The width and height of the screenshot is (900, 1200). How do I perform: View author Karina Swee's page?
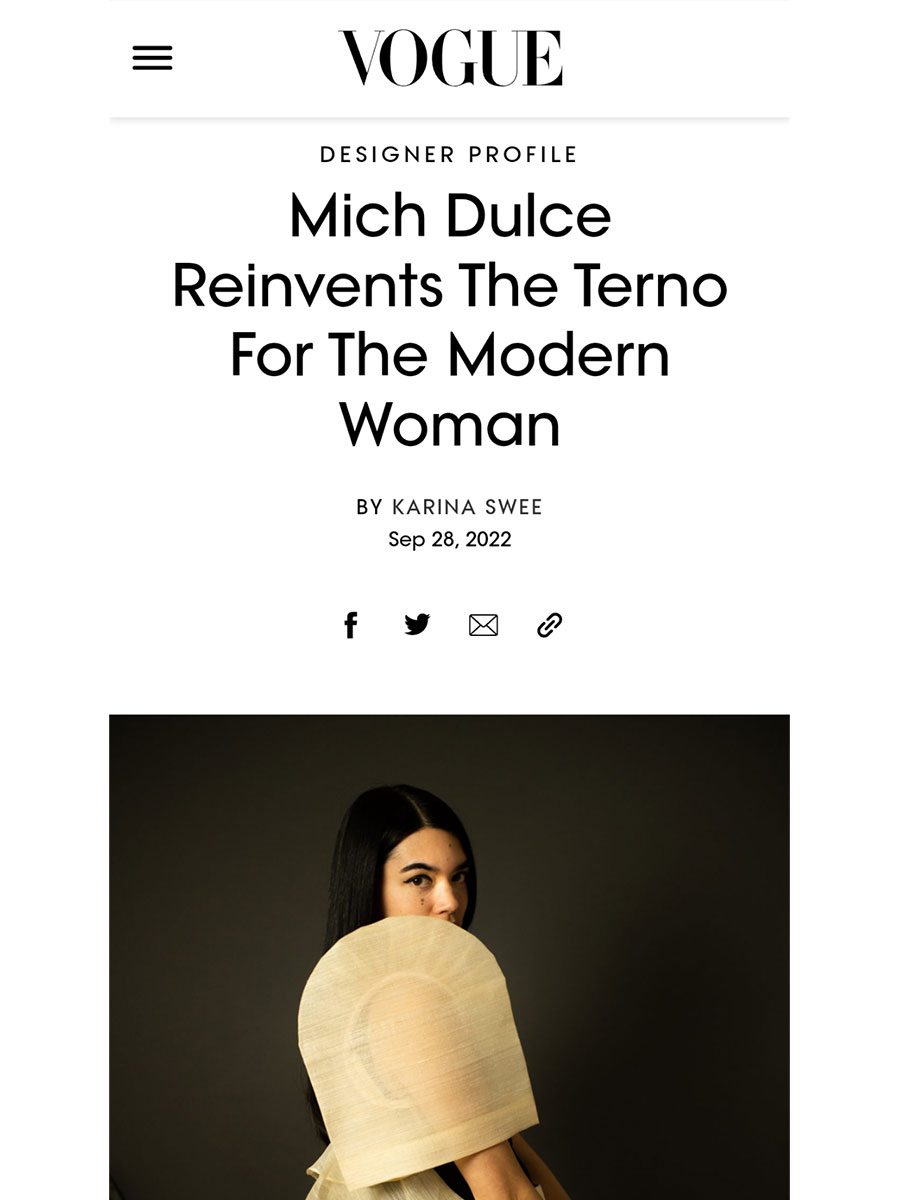pos(467,507)
